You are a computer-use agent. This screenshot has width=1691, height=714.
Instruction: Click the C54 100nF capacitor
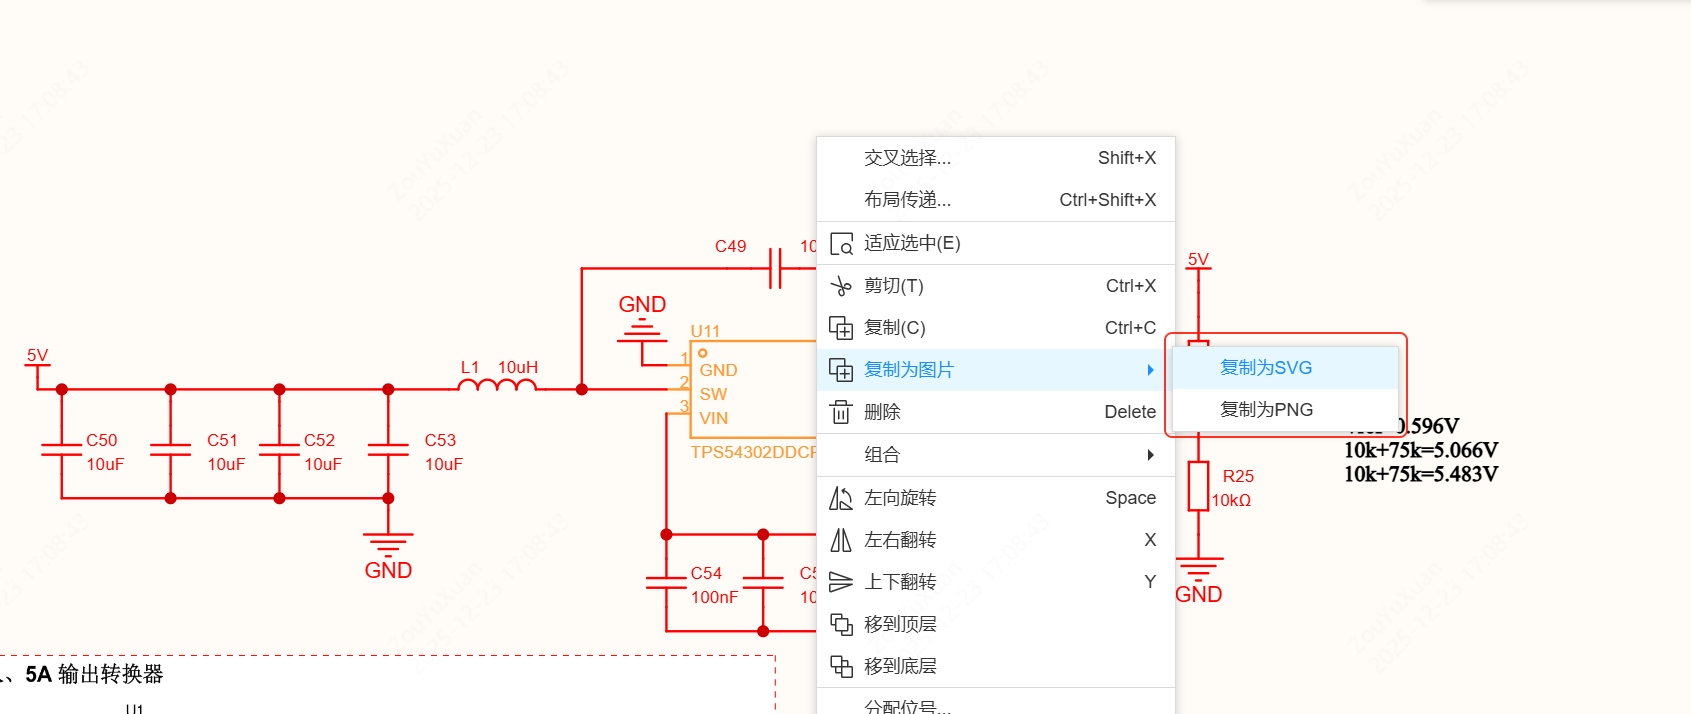point(666,584)
